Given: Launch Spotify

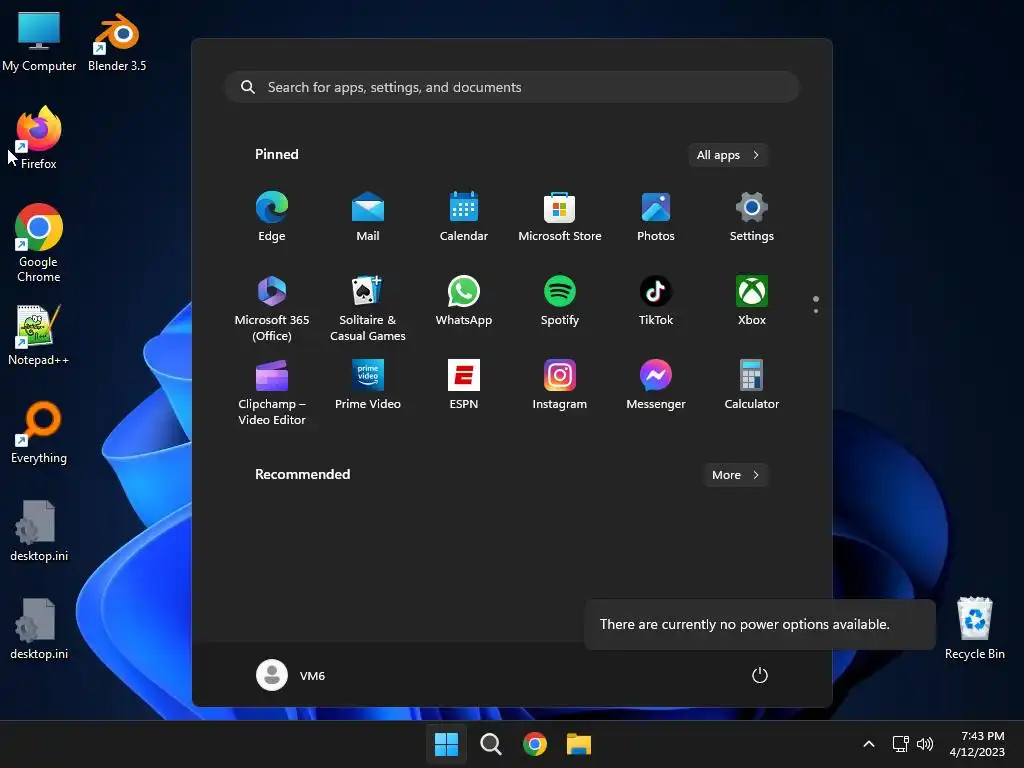Looking at the screenshot, I should [560, 300].
